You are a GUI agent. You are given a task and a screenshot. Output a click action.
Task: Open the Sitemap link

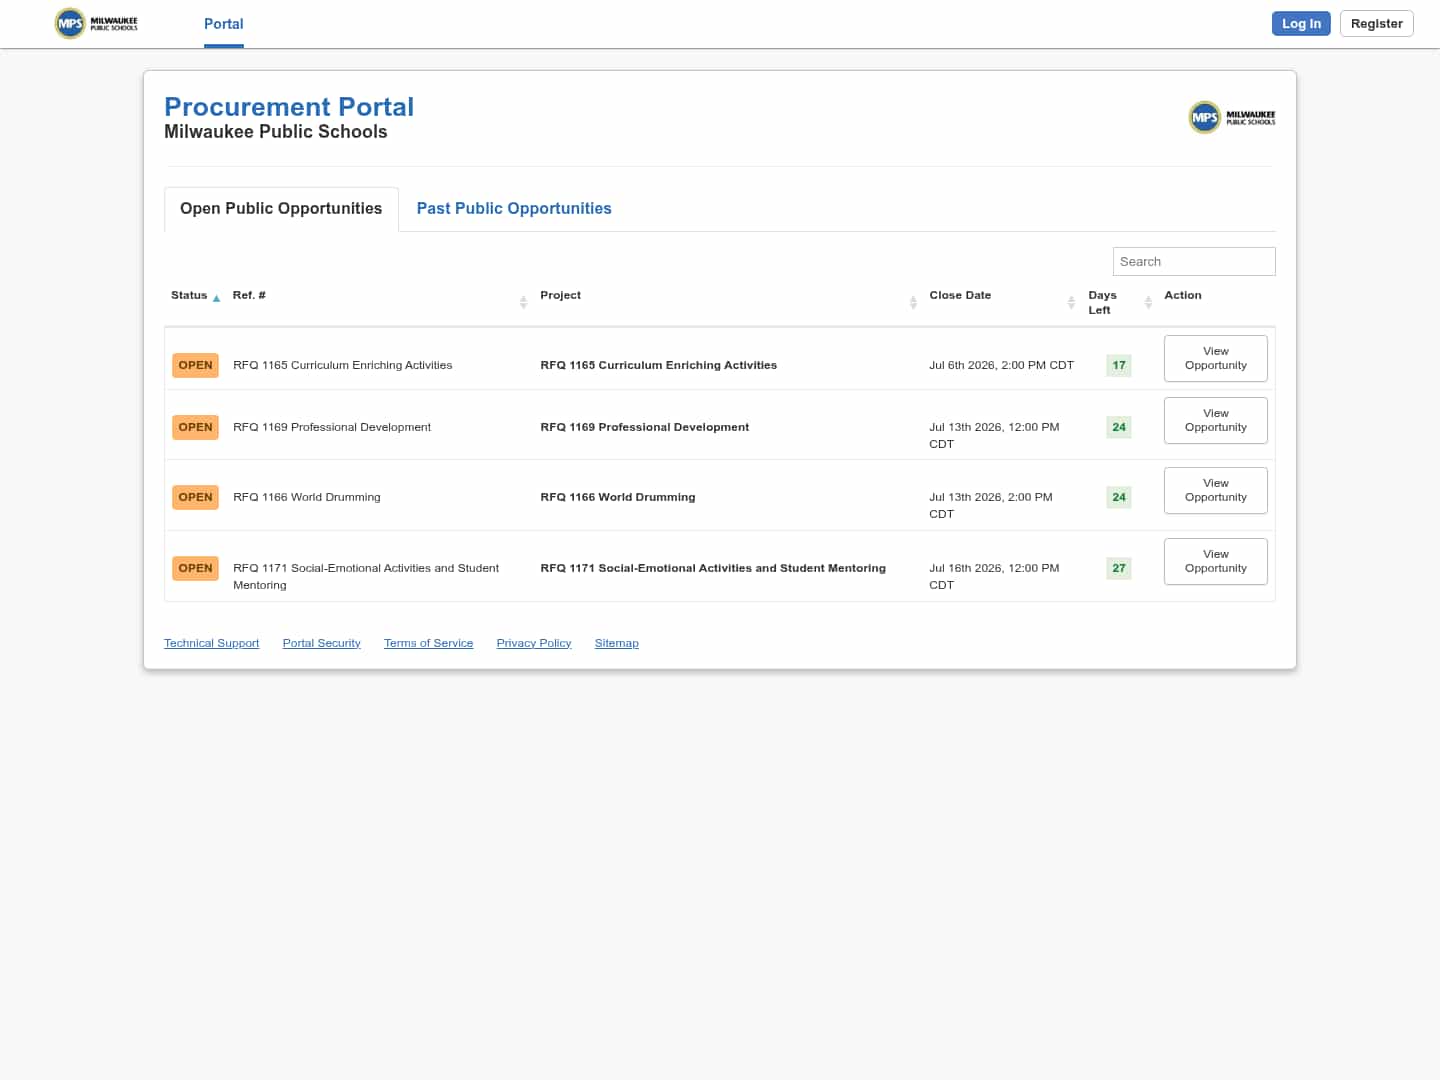[616, 643]
